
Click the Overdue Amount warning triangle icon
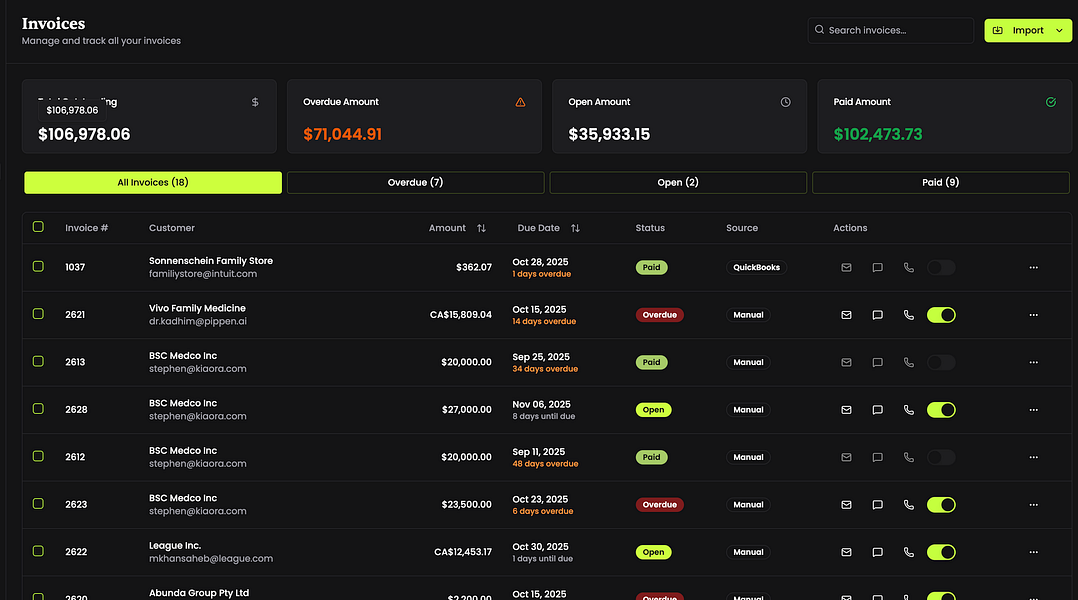point(520,102)
